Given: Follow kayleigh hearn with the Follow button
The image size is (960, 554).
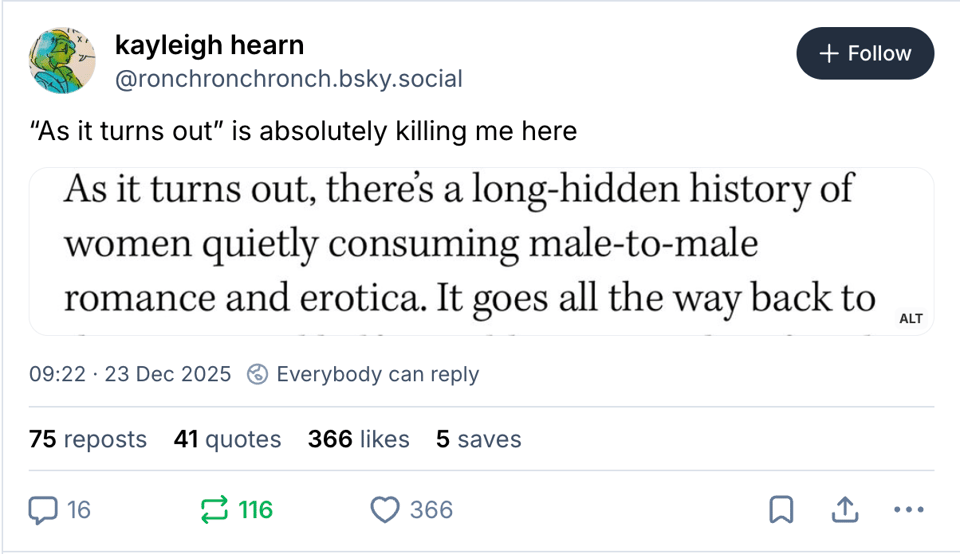Looking at the screenshot, I should (x=865, y=54).
